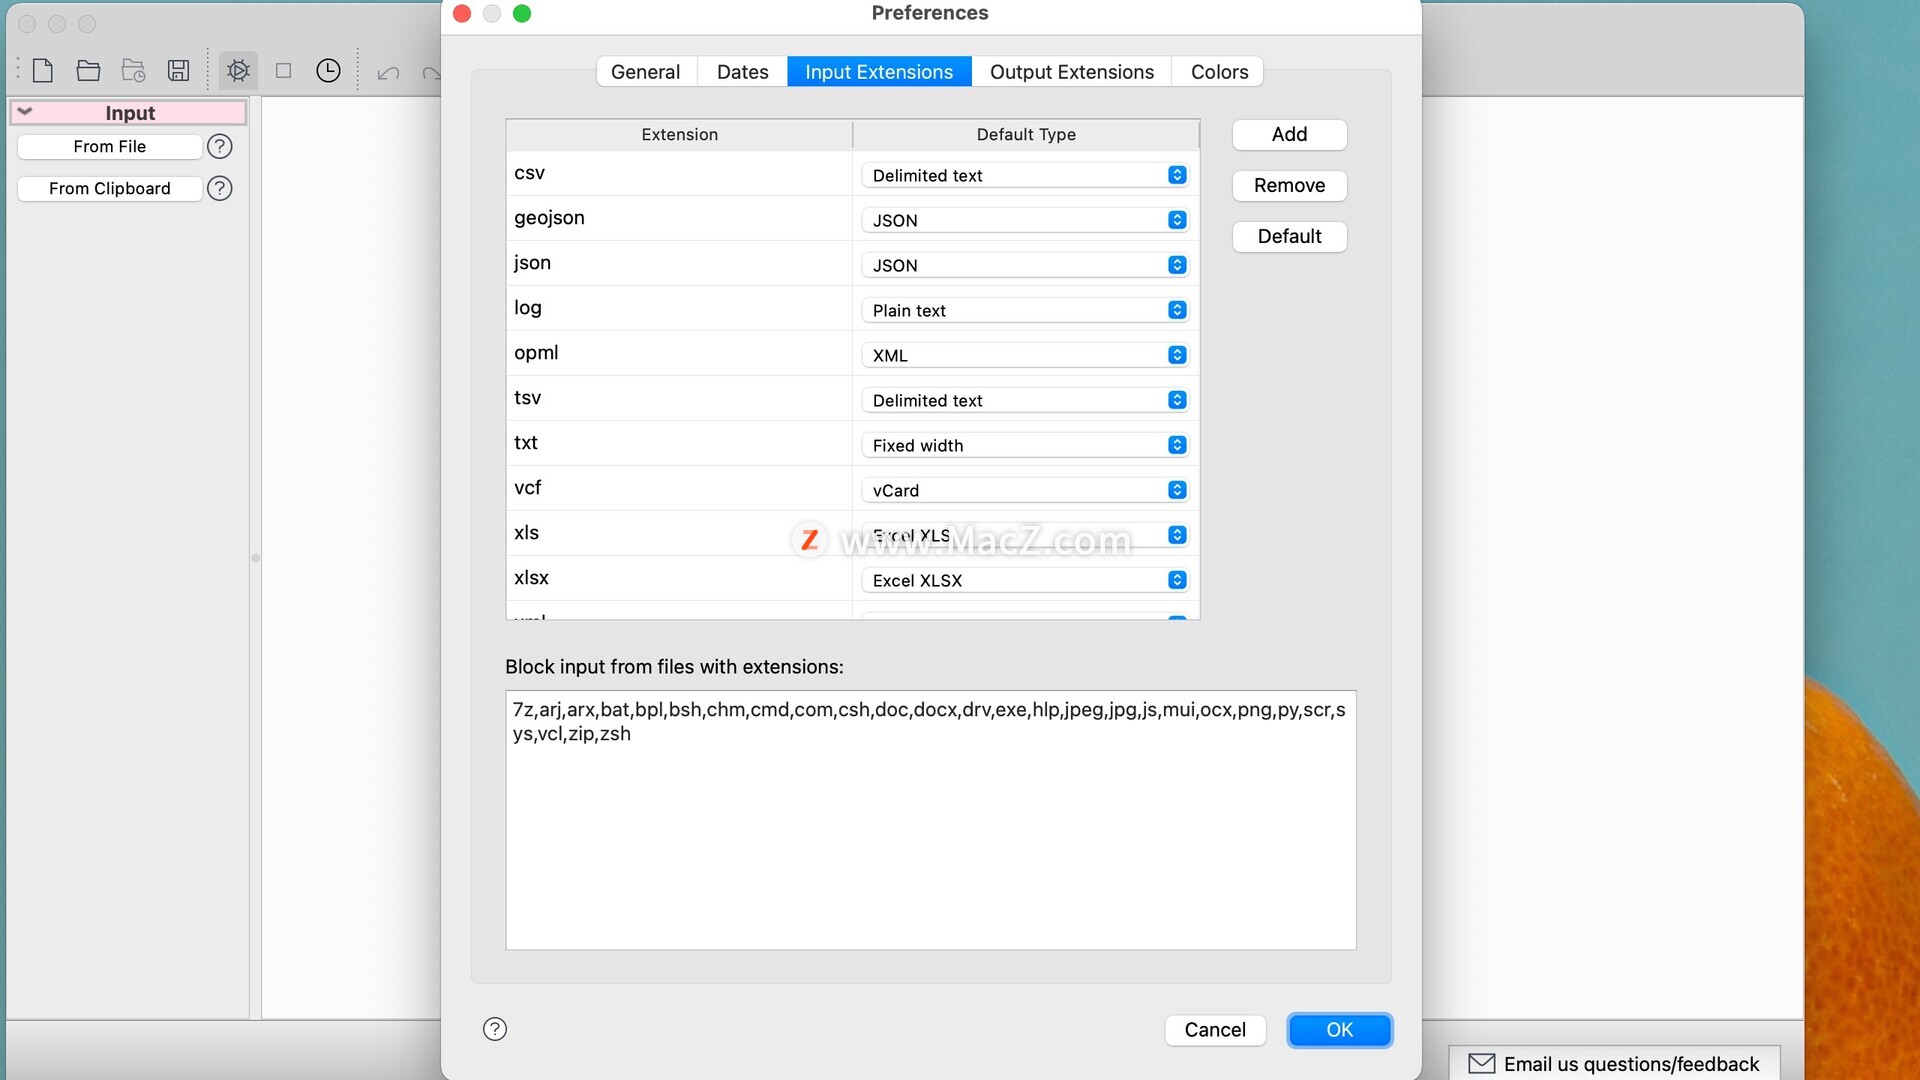Open help for From Clipboard
Screen dimensions: 1920x1080
coord(219,189)
